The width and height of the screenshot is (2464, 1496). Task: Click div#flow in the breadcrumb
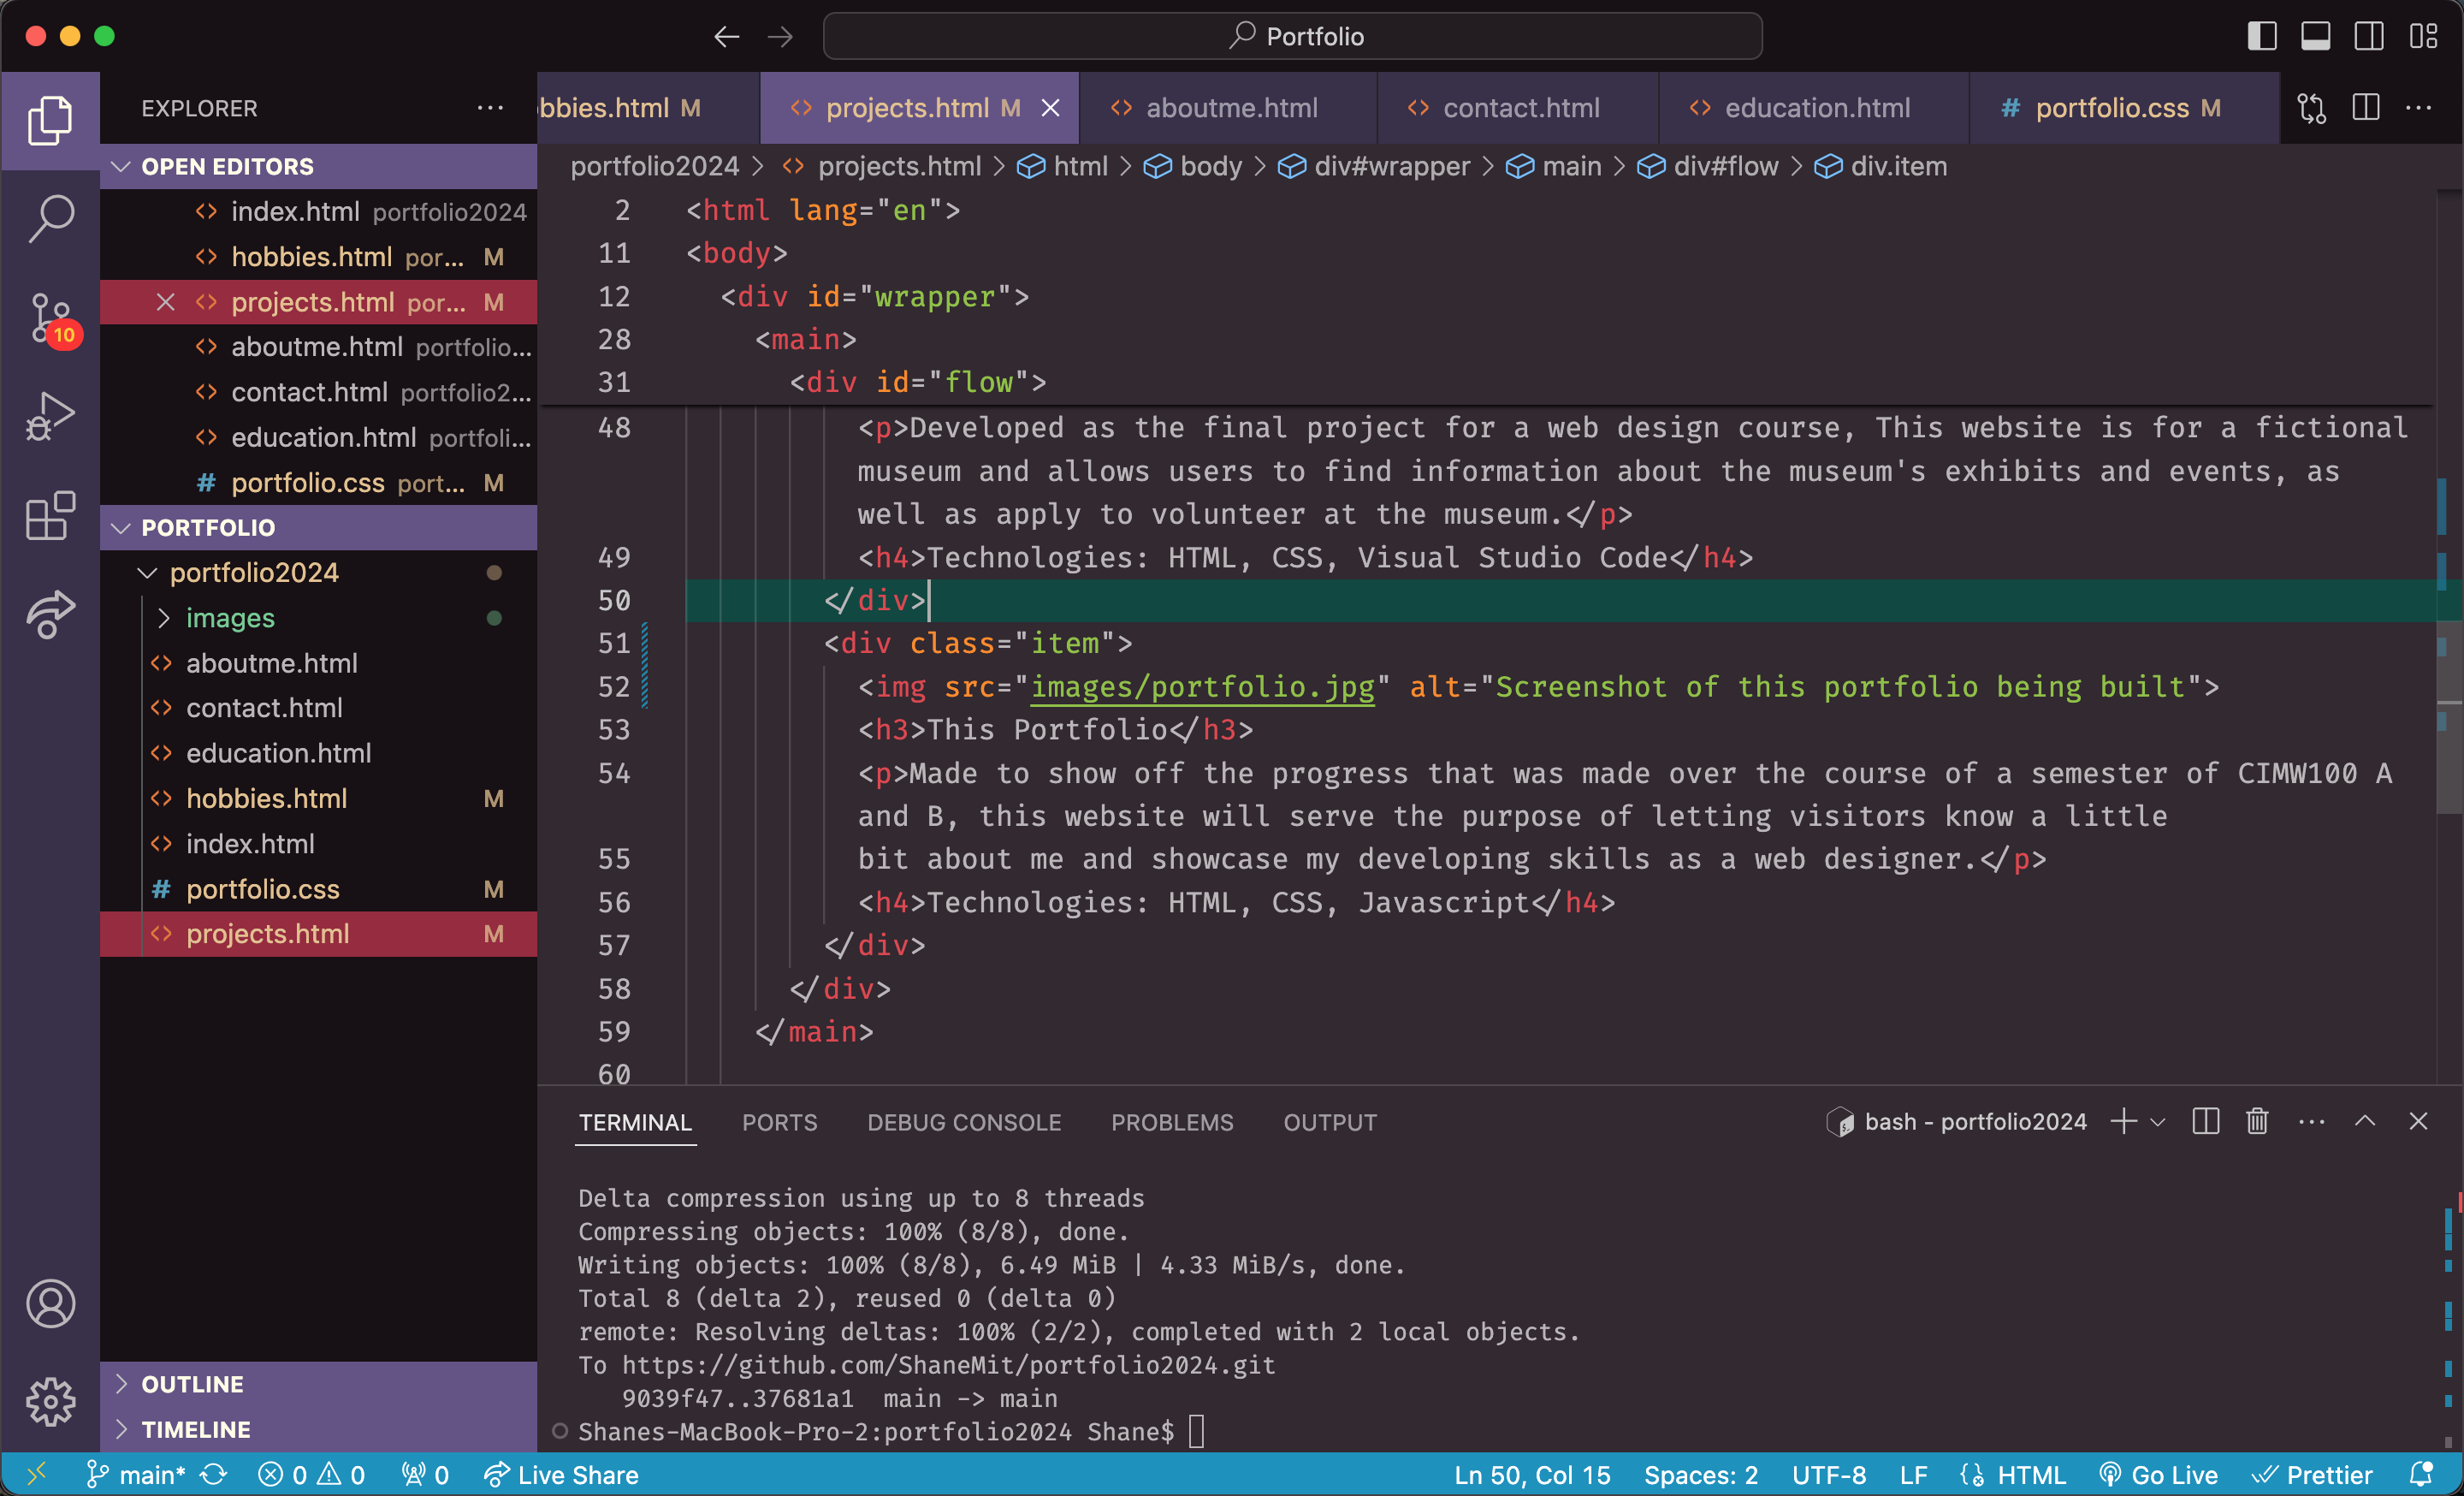(1708, 166)
